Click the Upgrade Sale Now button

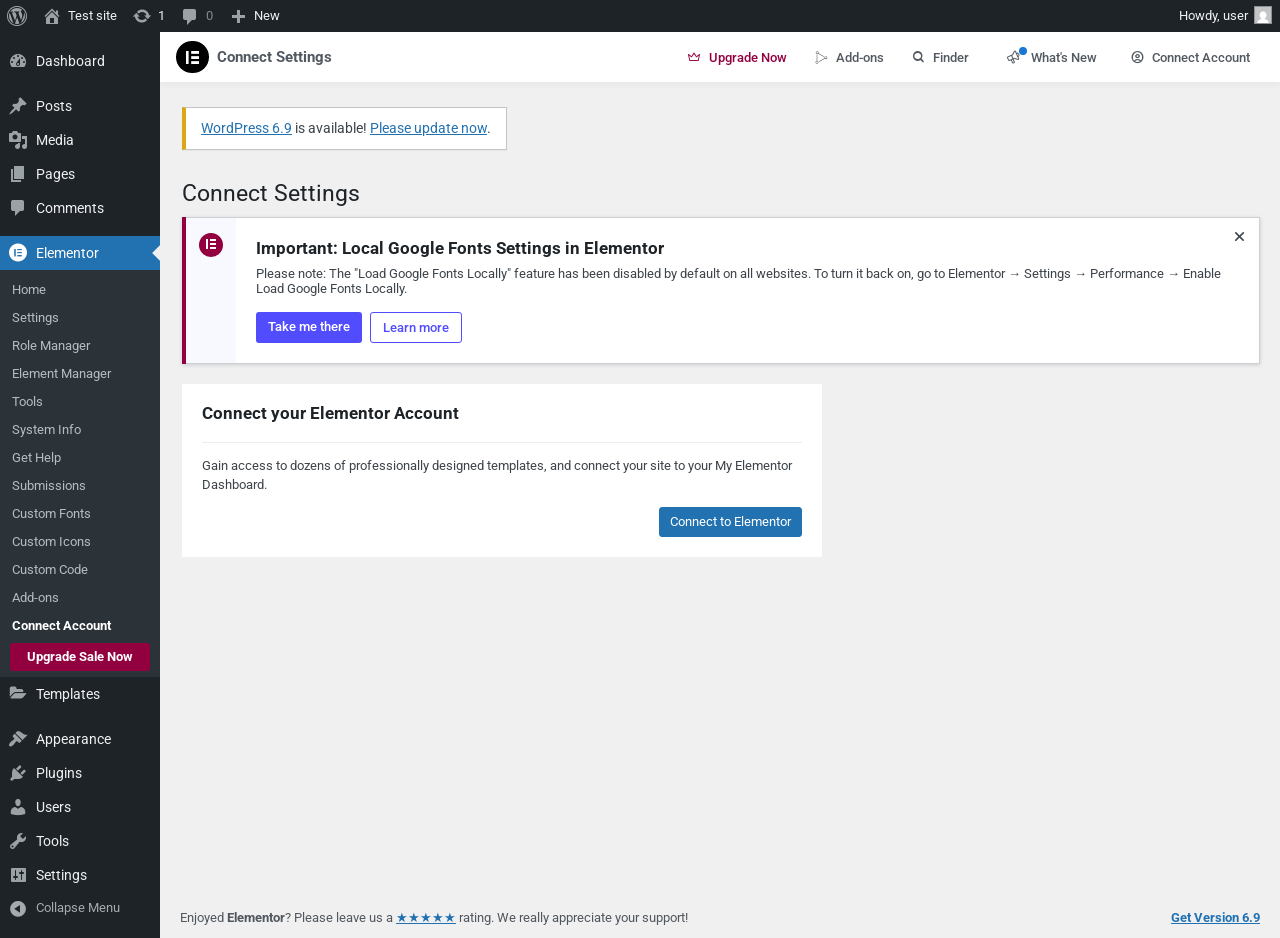(79, 657)
